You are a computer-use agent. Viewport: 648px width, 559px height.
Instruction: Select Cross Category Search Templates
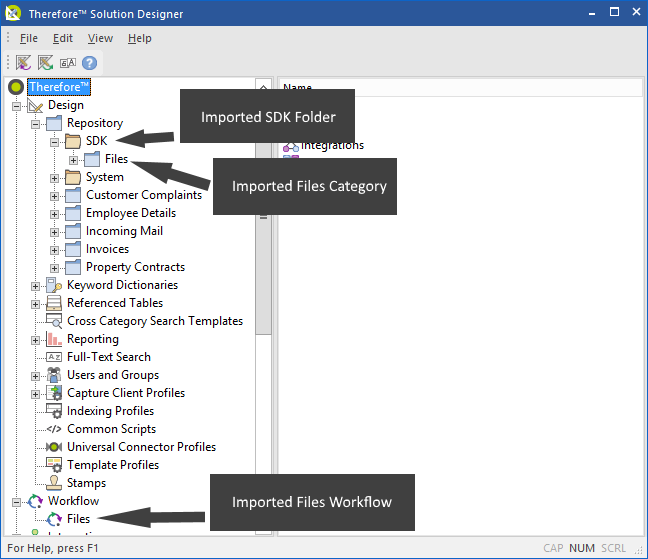[x=154, y=321]
